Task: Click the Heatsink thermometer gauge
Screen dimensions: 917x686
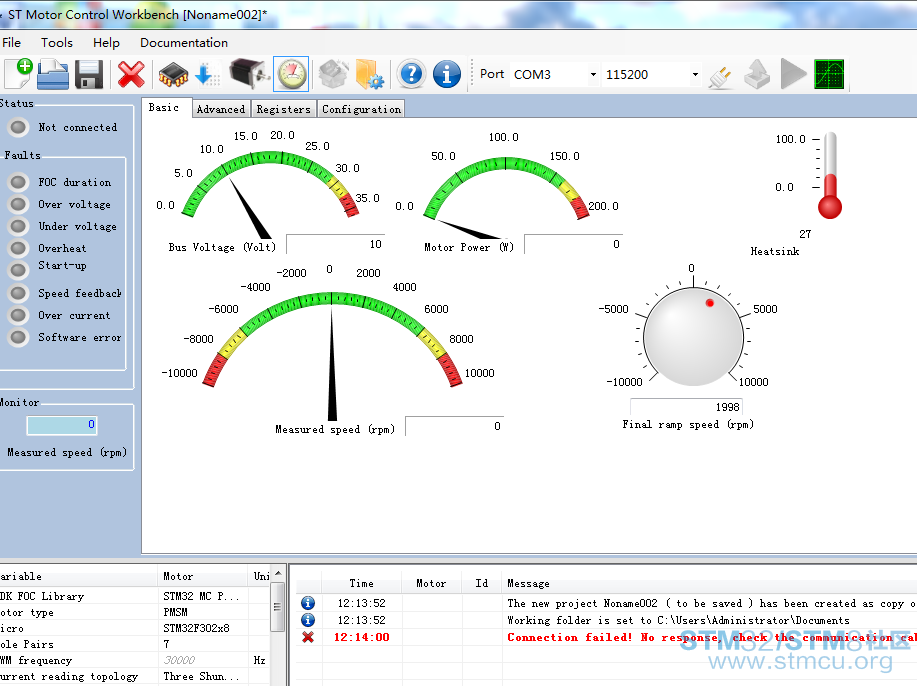Action: pyautogui.click(x=830, y=175)
